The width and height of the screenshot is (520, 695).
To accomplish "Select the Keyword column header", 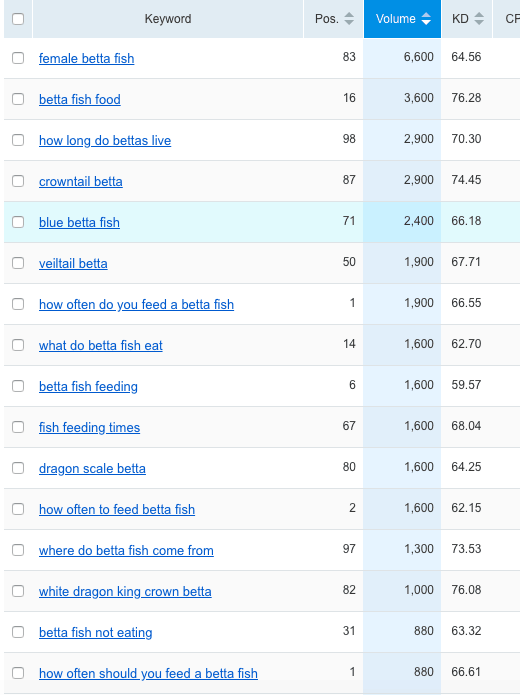I will 168,19.
